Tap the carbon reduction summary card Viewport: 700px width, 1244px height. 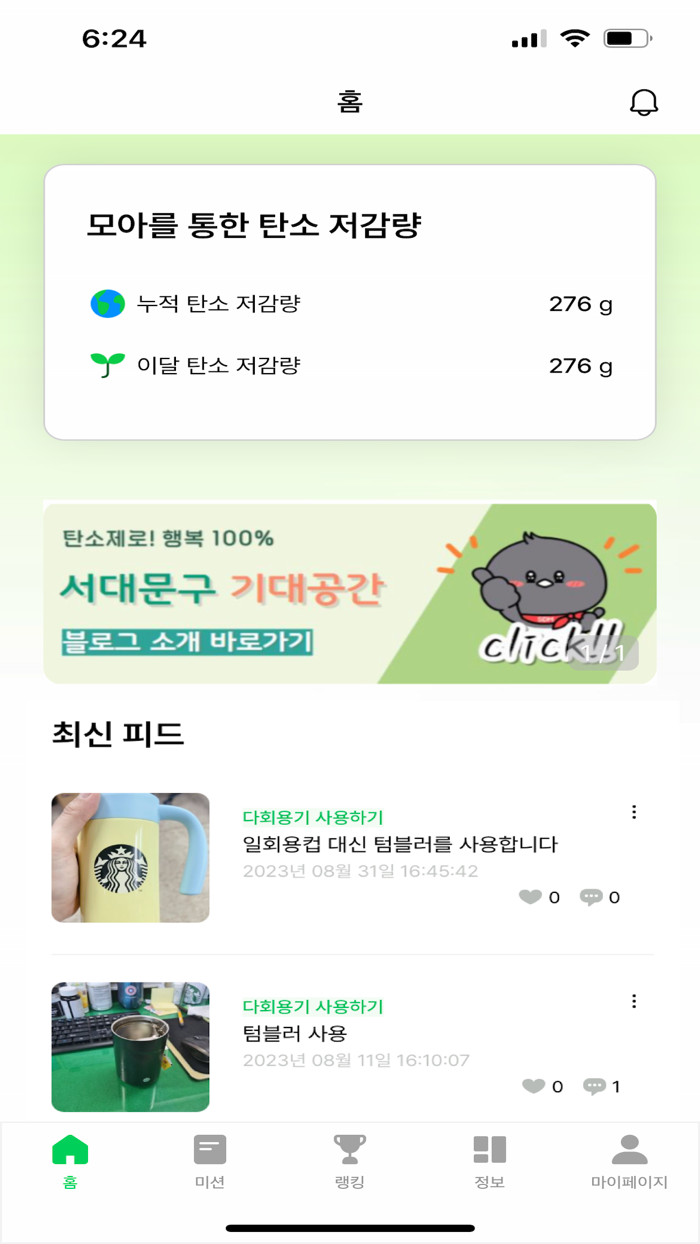[x=349, y=300]
